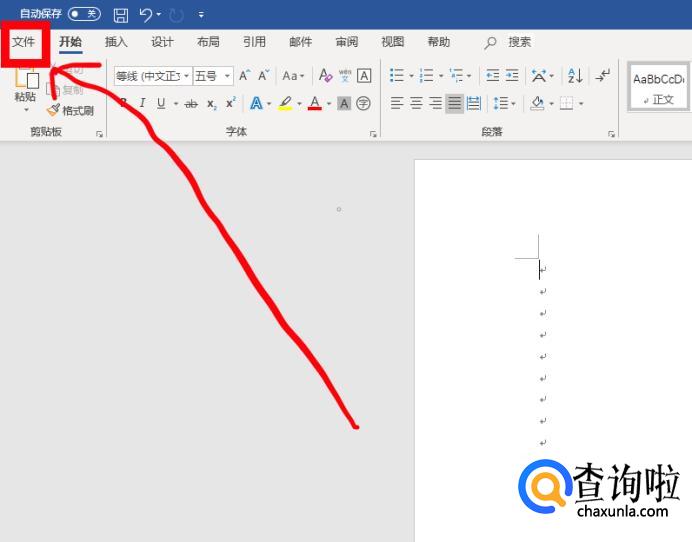692x542 pixels.
Task: Align text right
Action: pos(436,104)
